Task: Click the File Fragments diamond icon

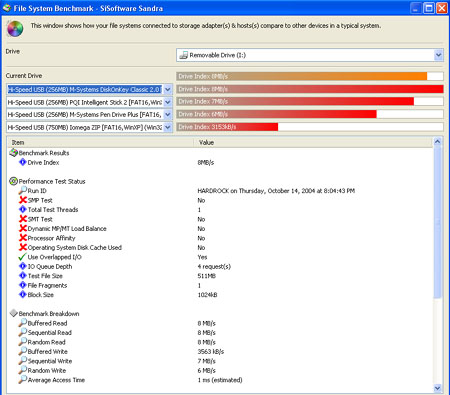Action: click(x=22, y=285)
